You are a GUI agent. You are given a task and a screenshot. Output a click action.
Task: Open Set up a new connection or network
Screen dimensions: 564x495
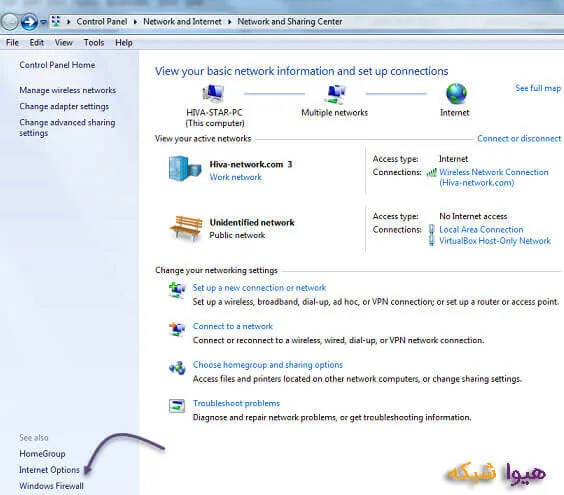(x=259, y=288)
